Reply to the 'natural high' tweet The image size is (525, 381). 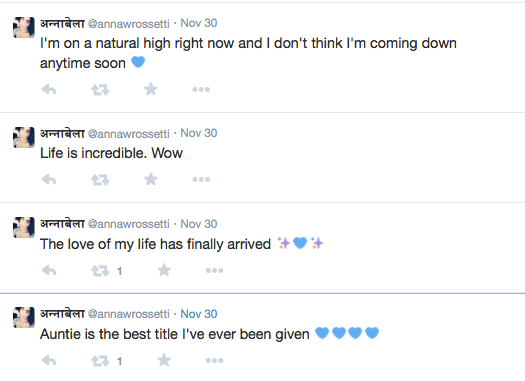coord(49,89)
